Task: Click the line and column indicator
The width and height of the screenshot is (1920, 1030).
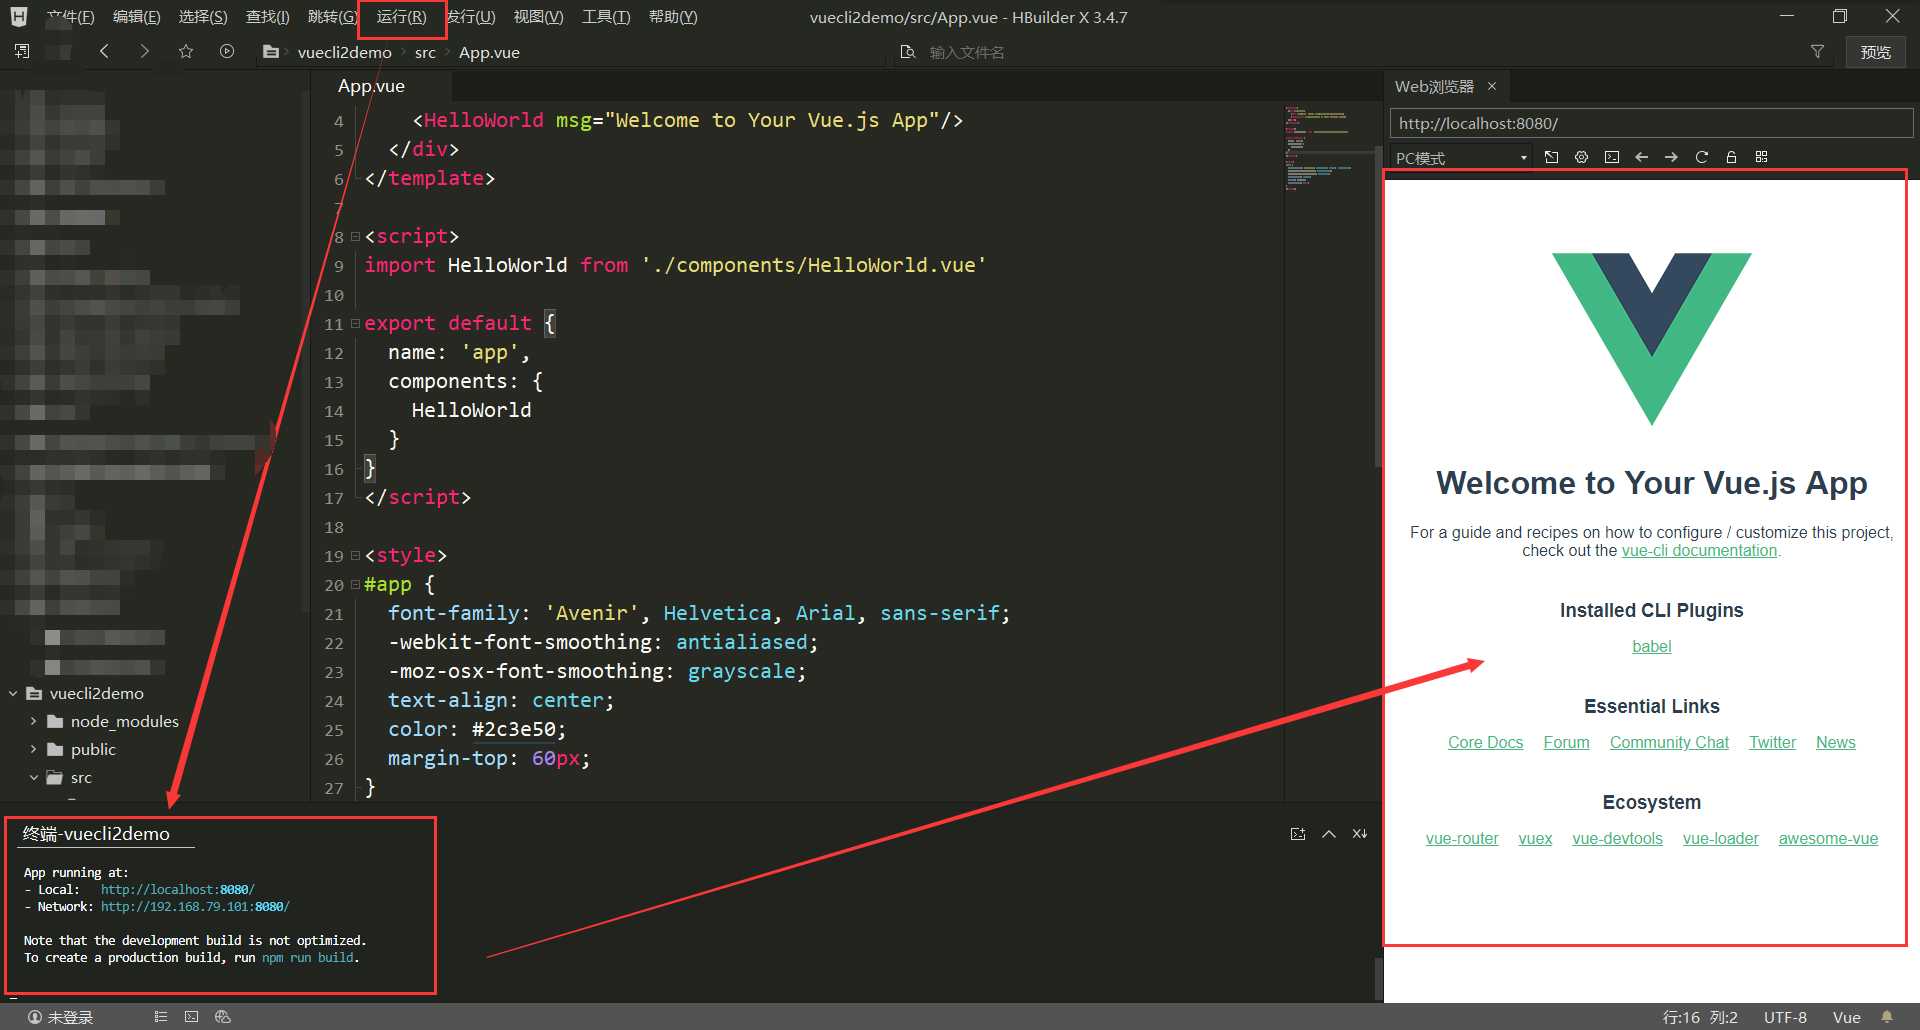Action: pyautogui.click(x=1700, y=1017)
